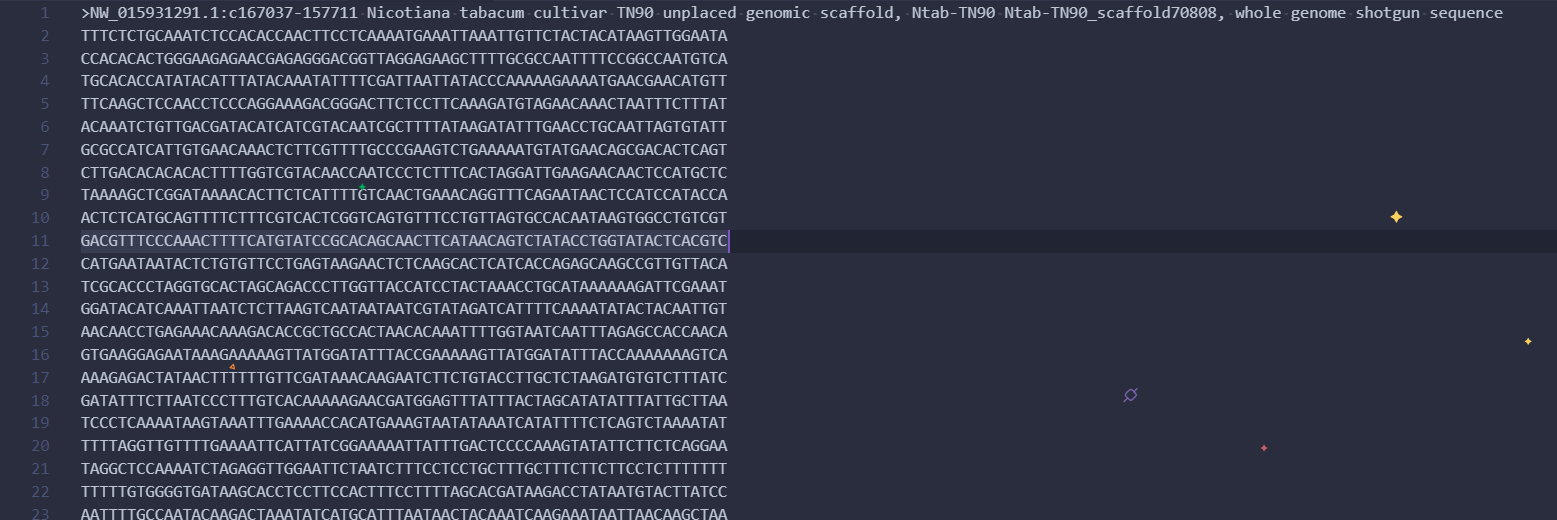The image size is (1557, 520).
Task: Place cursor in highlighted line starting GACGTTTCCCAAAC
Action: coord(404,241)
